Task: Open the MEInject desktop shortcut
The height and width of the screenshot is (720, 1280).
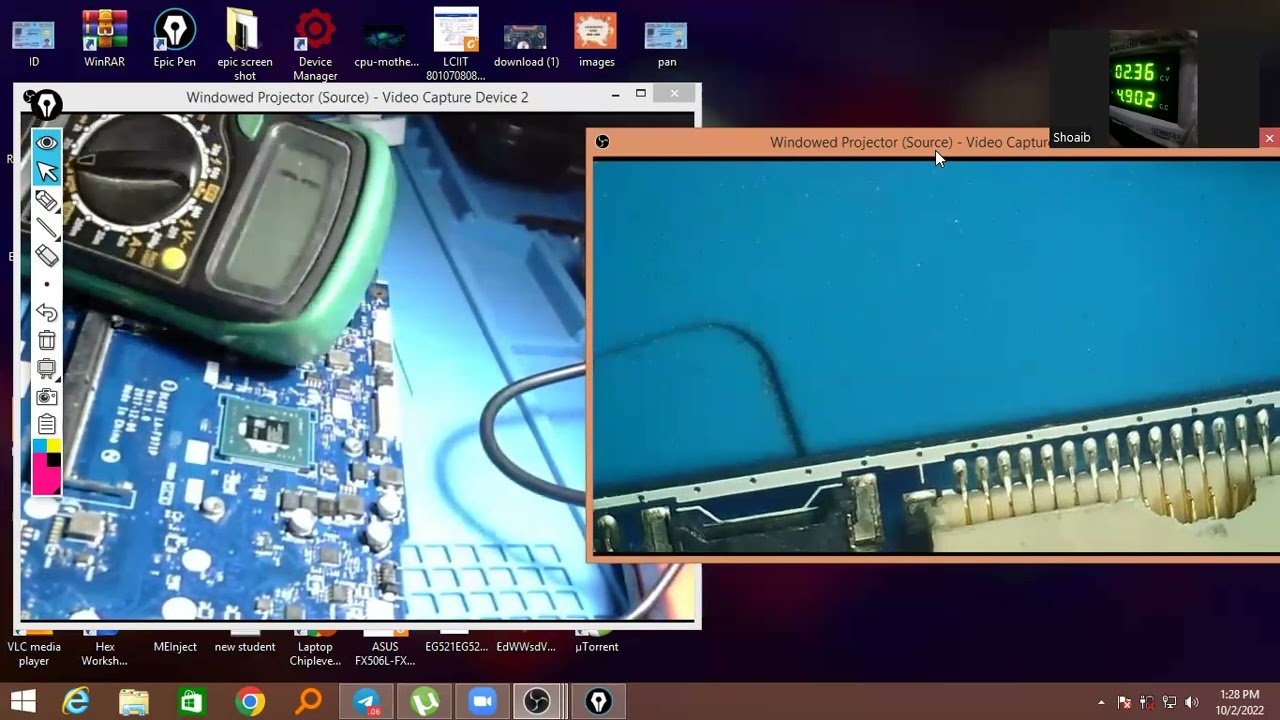Action: tap(175, 644)
